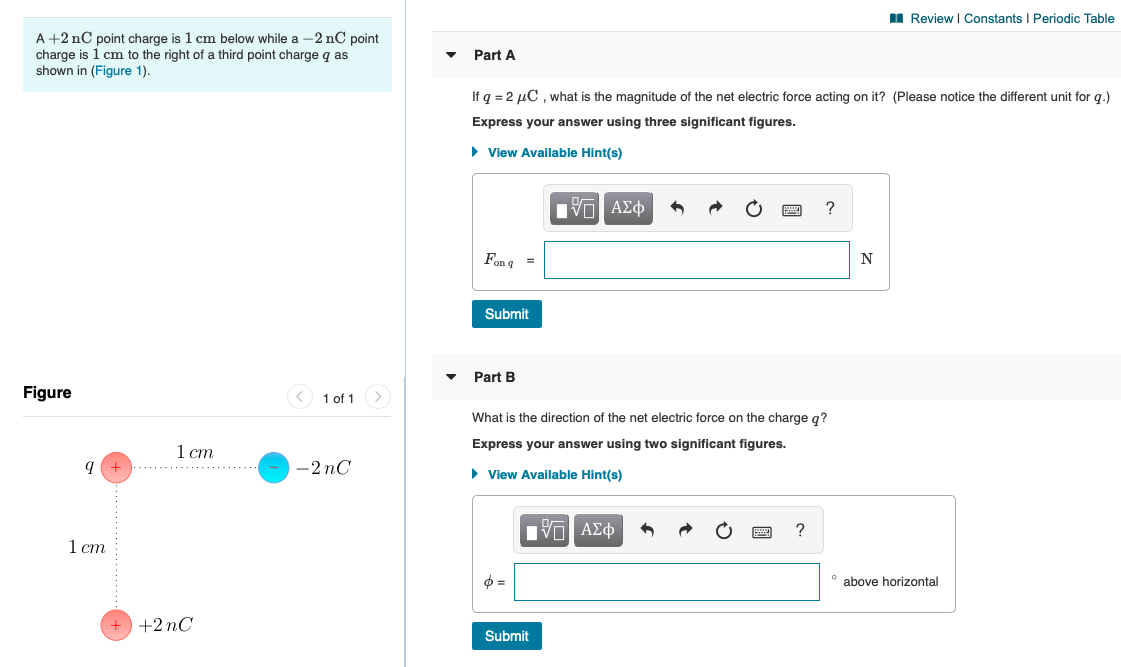The width and height of the screenshot is (1121, 667).
Task: Click the help question mark in Part A toolbar
Action: click(829, 208)
